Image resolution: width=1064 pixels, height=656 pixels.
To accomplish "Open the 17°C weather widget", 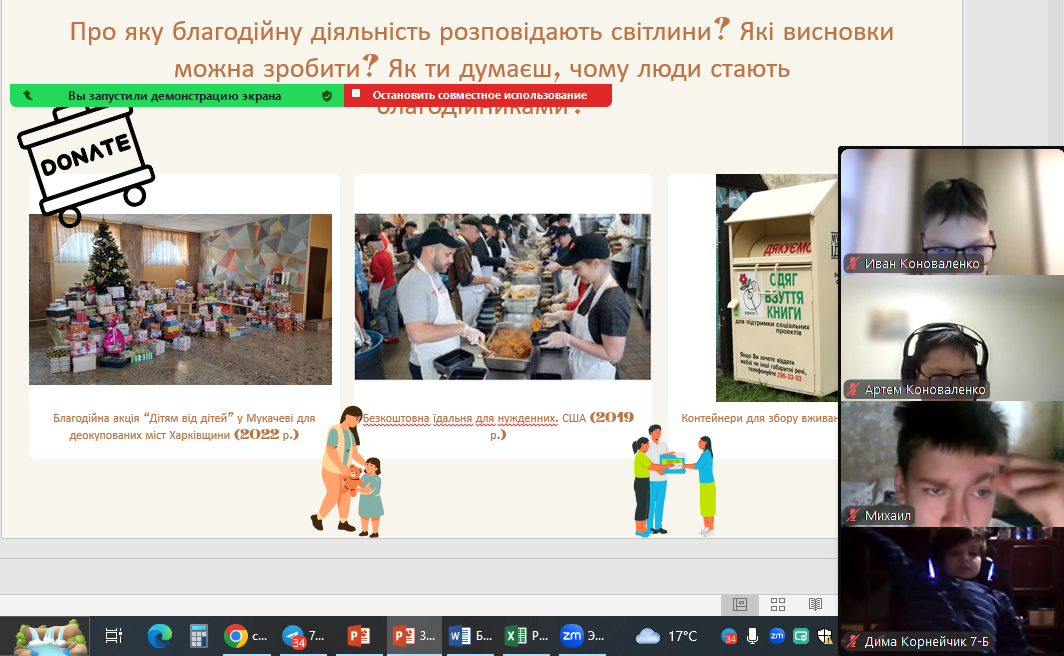I will (x=666, y=636).
